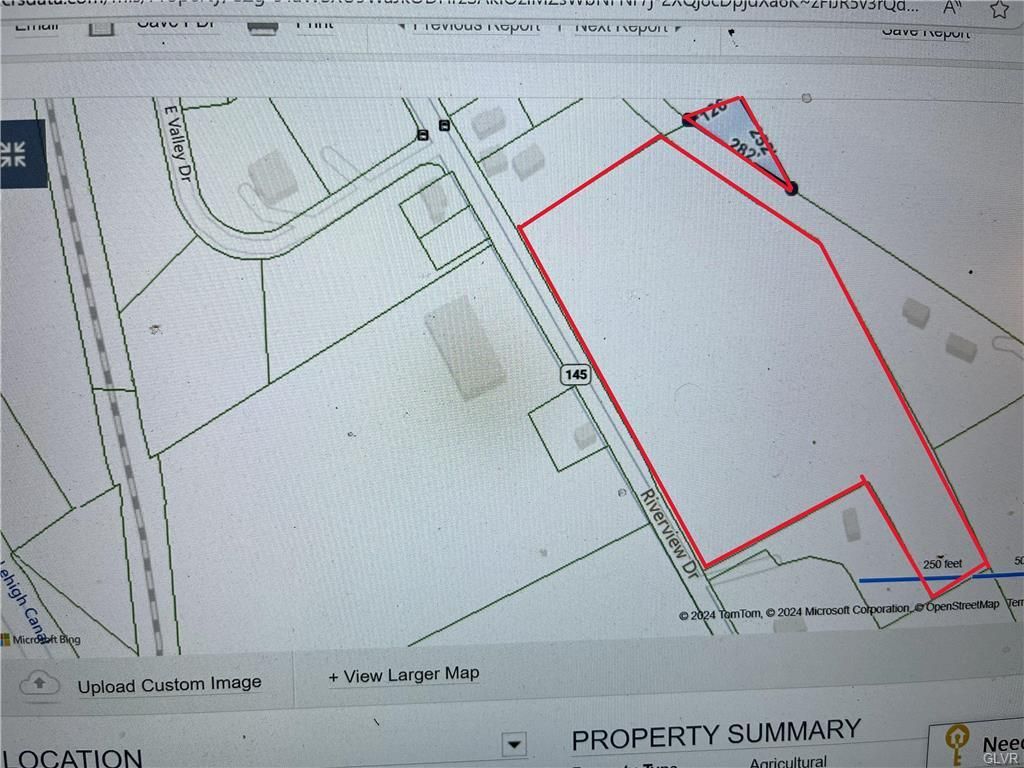Viewport: 1024px width, 768px height.
Task: Click the right bus stop icon on map
Action: [445, 125]
